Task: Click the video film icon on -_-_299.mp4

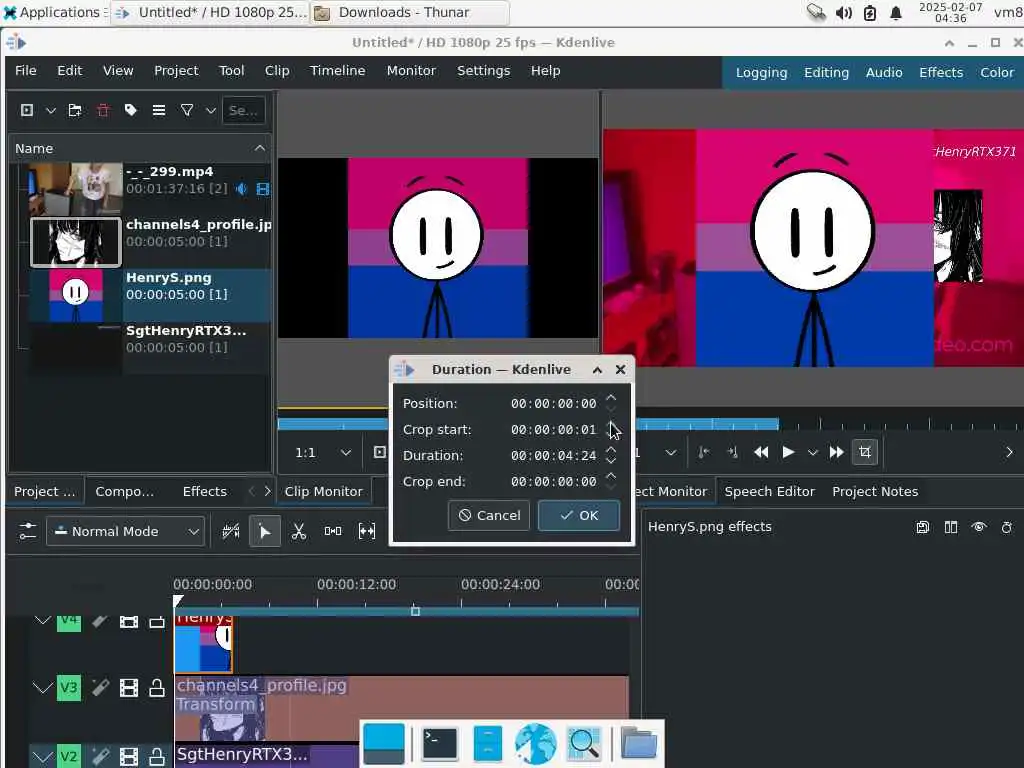Action: click(263, 189)
